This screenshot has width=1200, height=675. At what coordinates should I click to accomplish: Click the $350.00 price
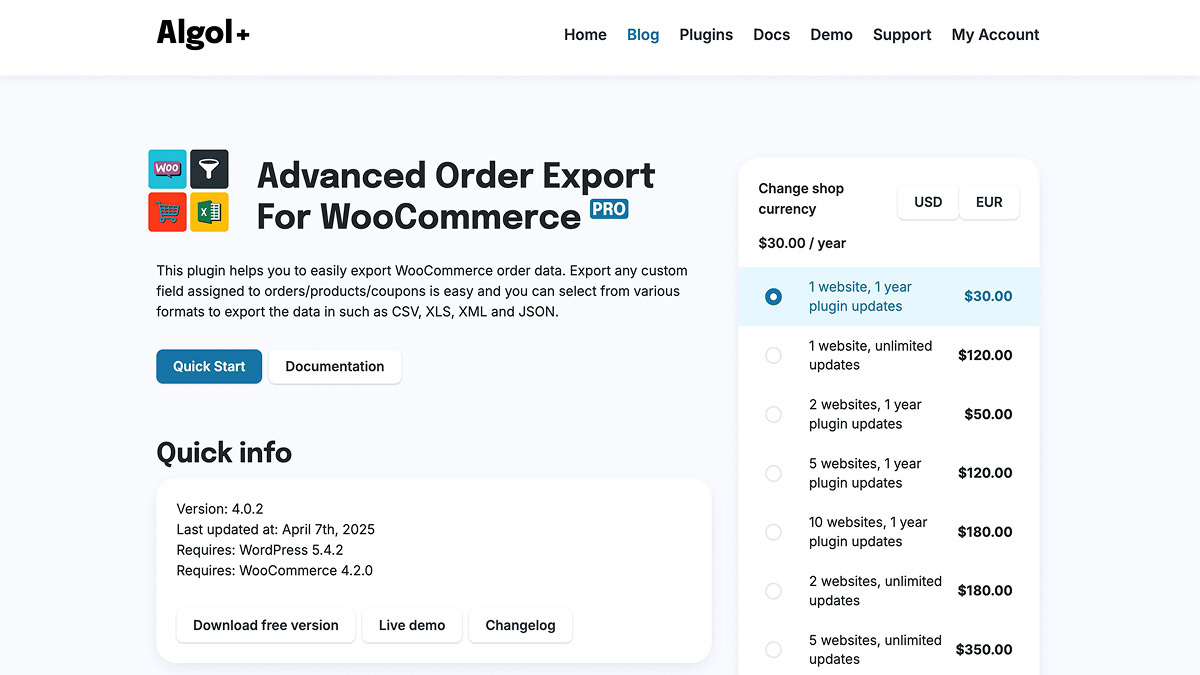[x=984, y=650]
